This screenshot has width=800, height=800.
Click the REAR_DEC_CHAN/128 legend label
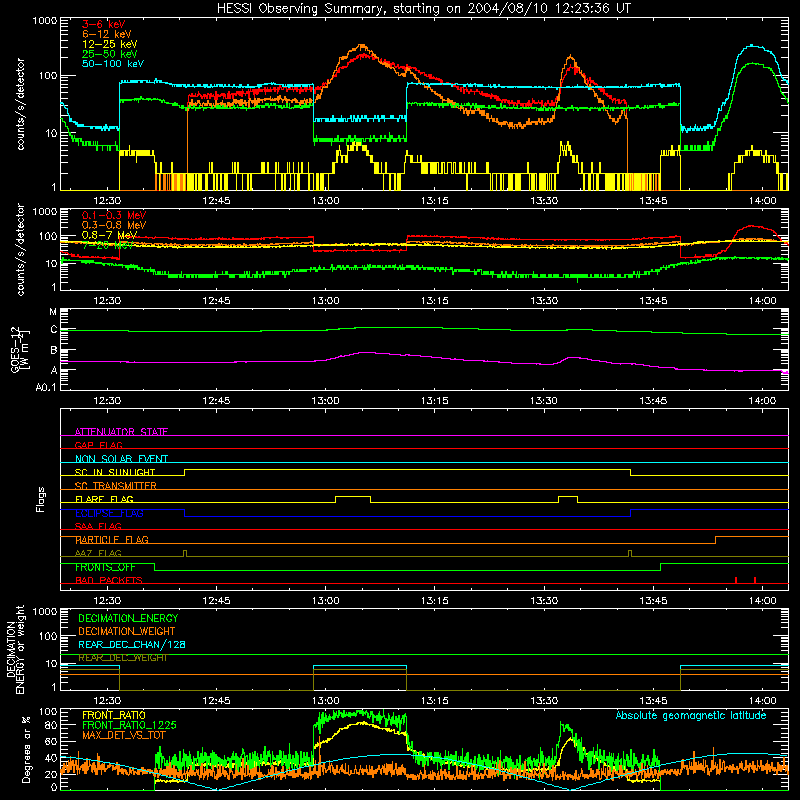[132, 644]
